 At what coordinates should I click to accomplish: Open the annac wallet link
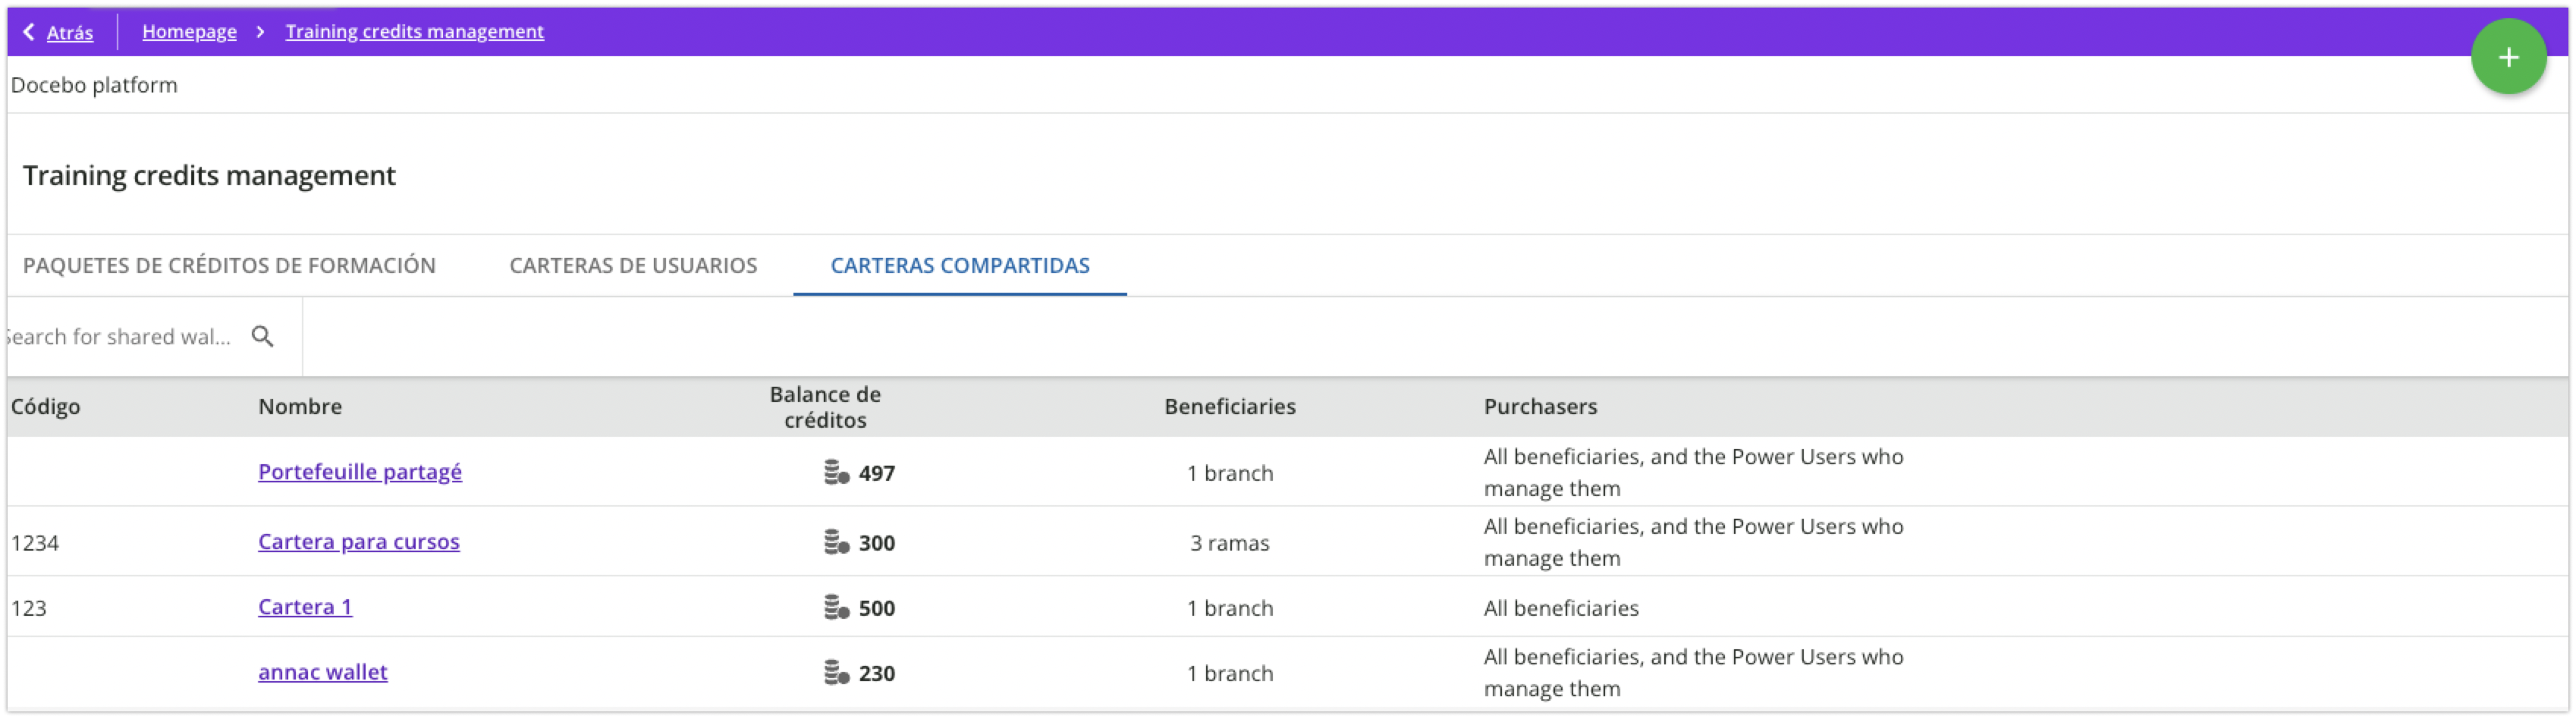point(322,672)
